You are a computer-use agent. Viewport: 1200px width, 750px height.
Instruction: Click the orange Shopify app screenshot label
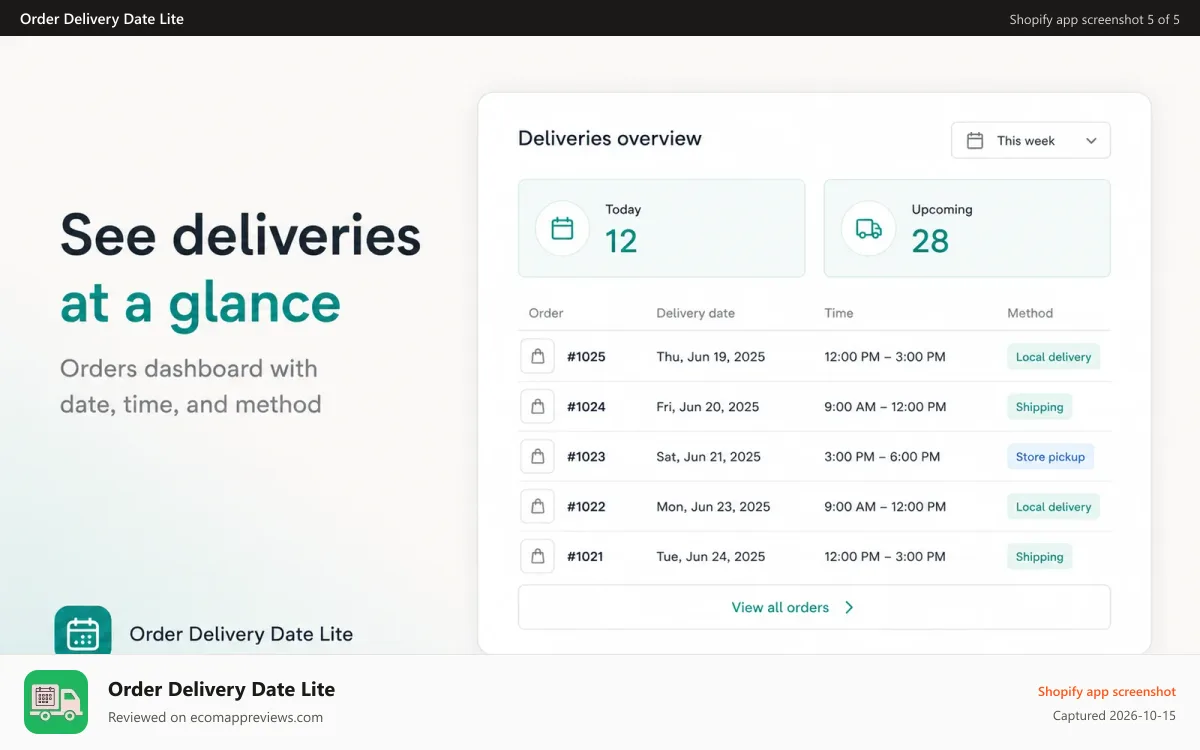[1107, 691]
